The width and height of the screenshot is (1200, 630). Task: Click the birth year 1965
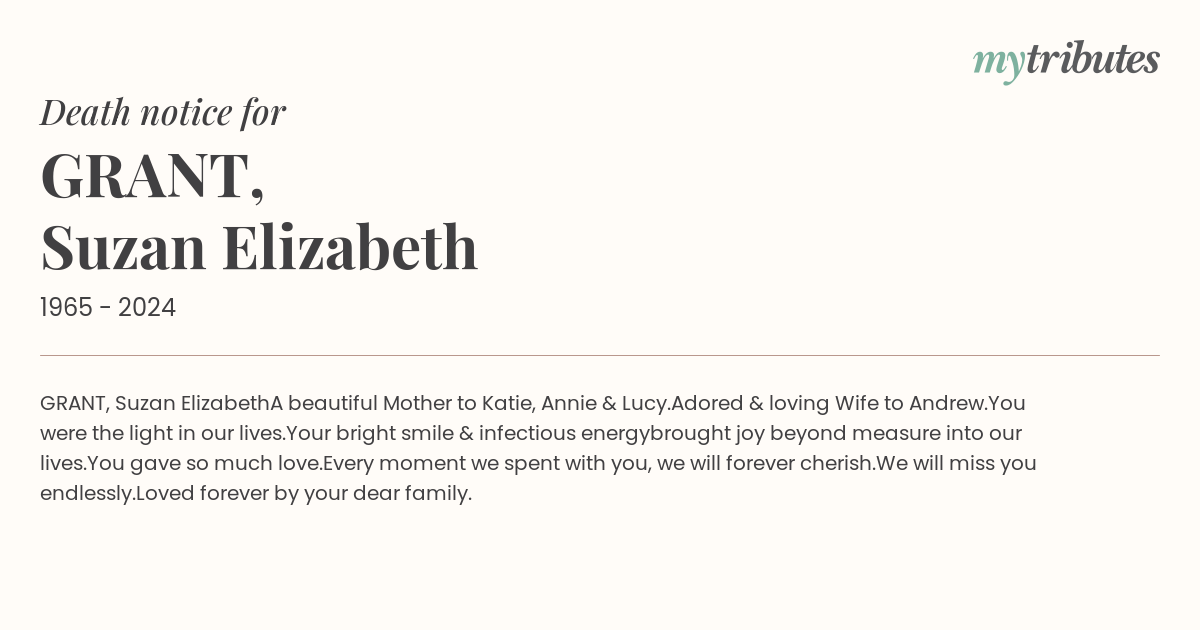(68, 308)
